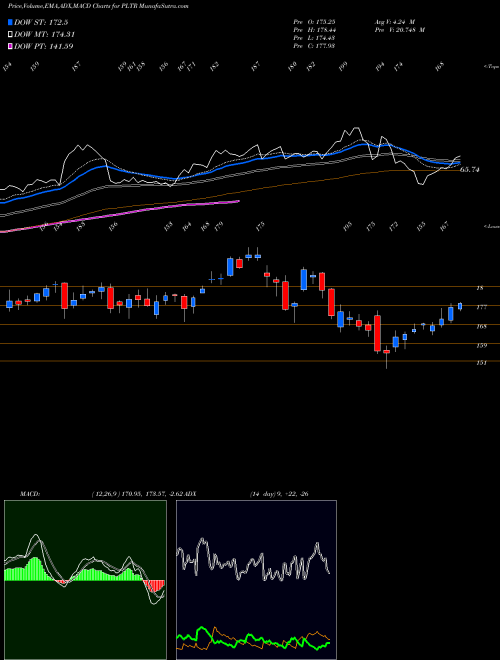Click the '65.74' label beside the EMA lines
The image size is (500, 660).
pos(469,170)
